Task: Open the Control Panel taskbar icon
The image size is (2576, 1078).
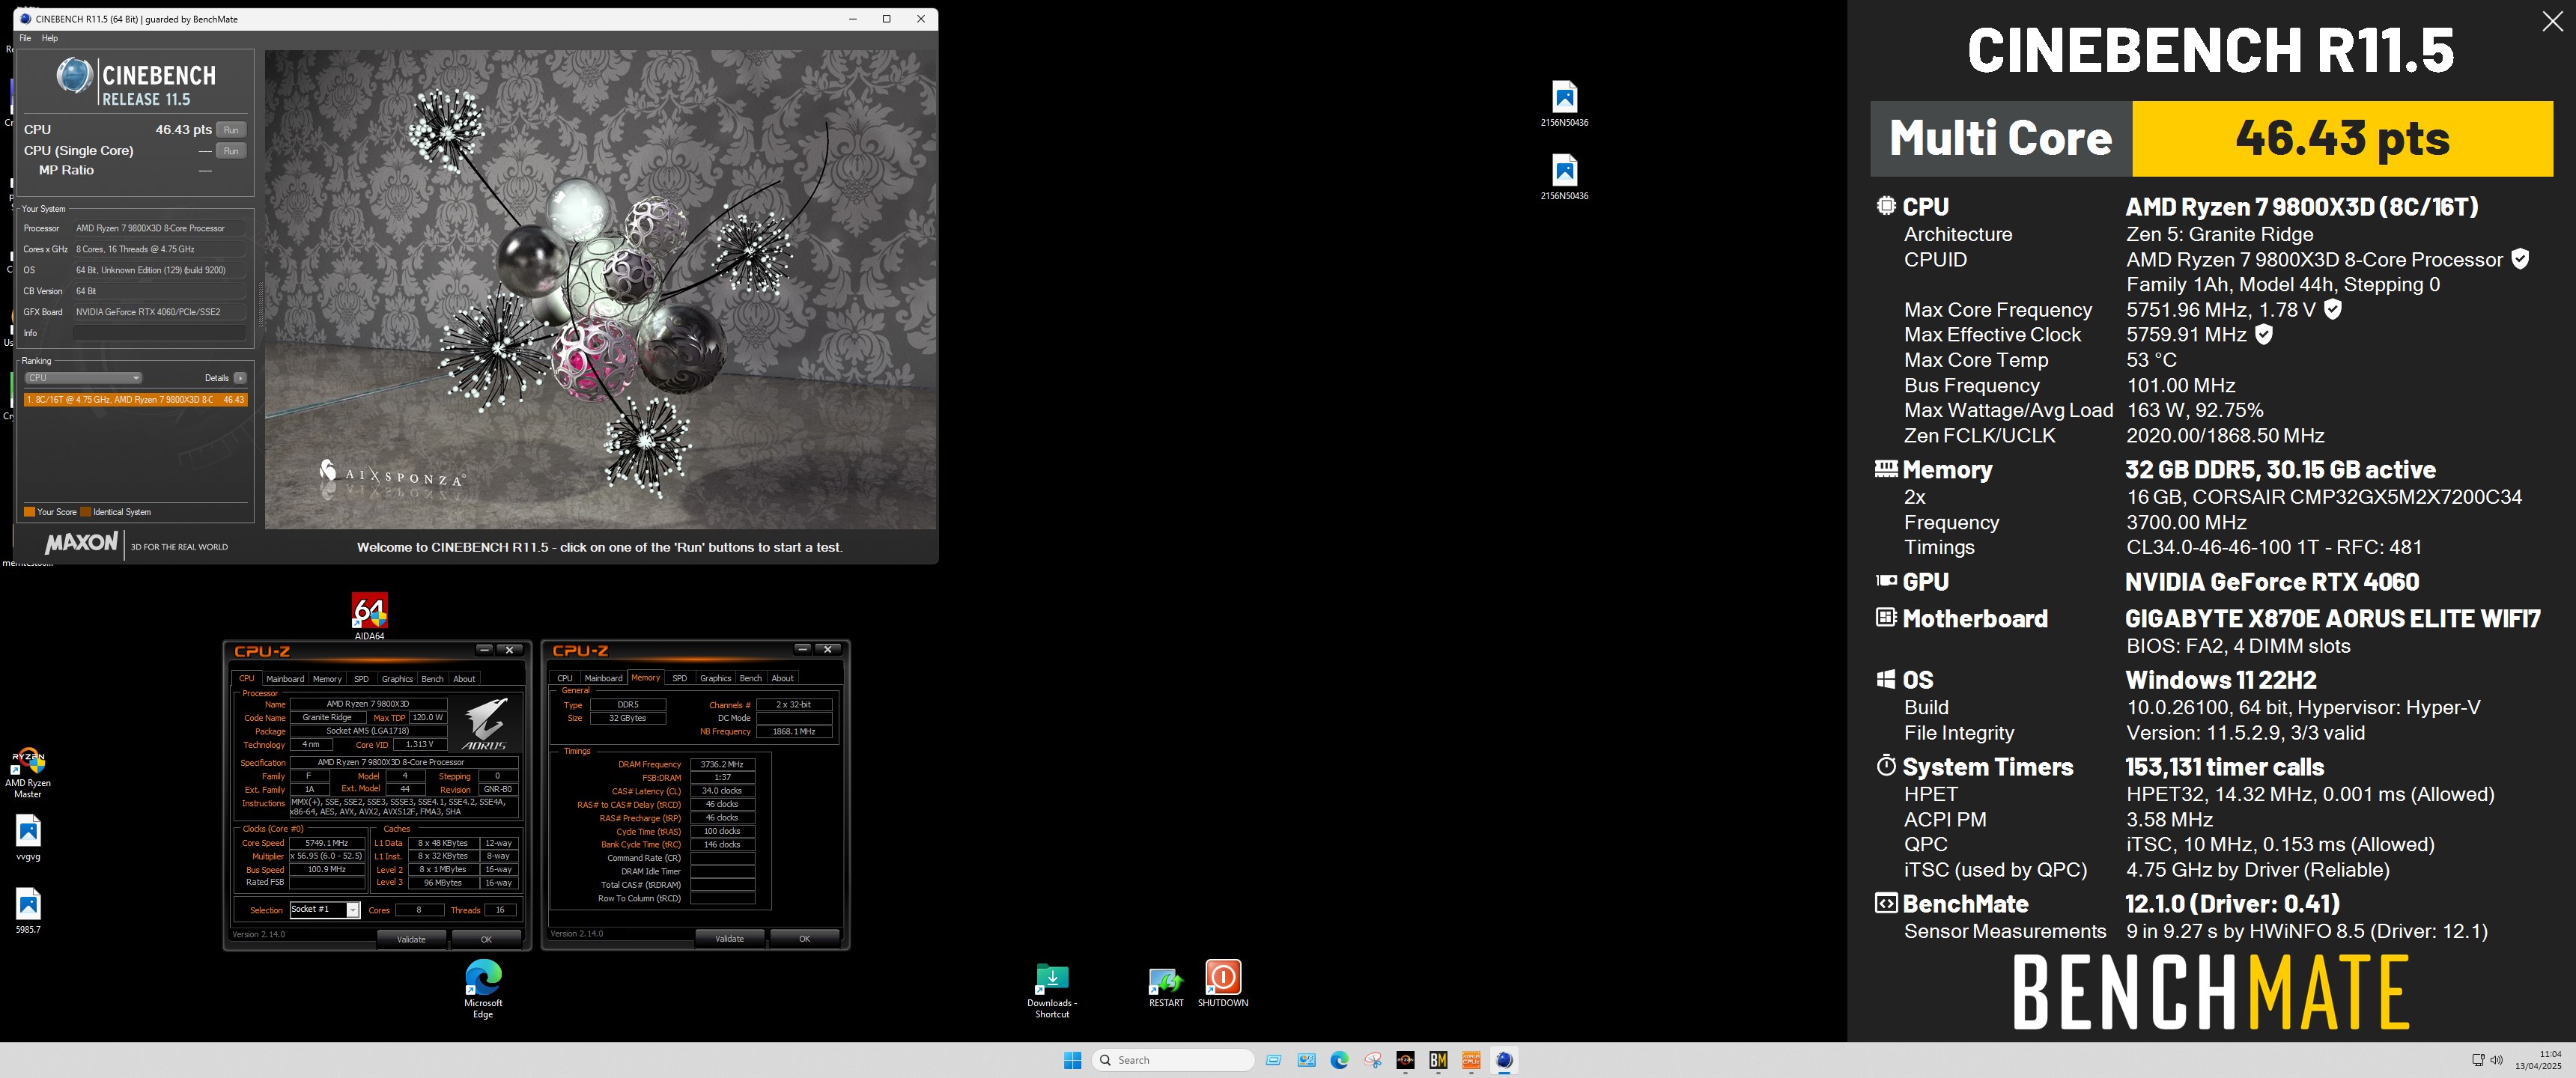Action: pos(1306,1060)
